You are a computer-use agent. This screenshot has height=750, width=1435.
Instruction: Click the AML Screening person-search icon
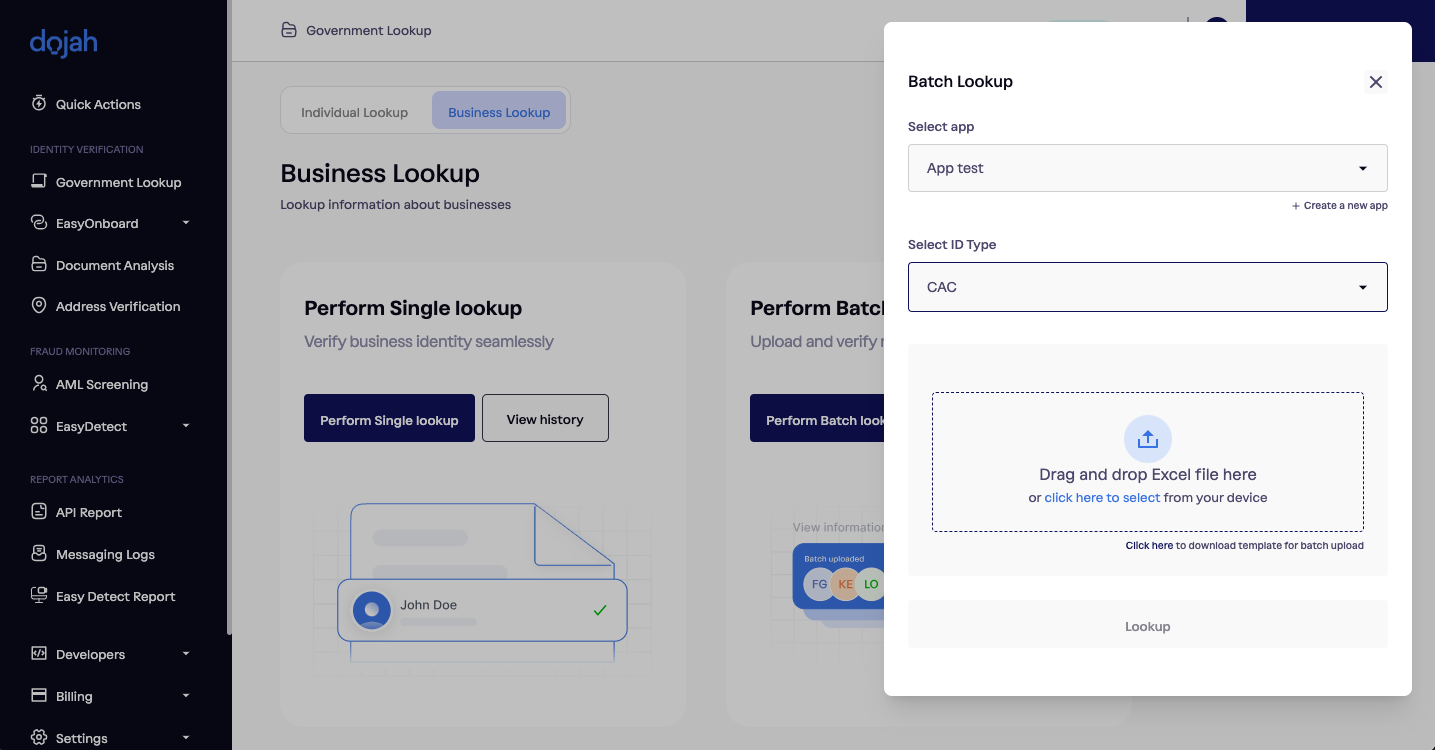(39, 384)
